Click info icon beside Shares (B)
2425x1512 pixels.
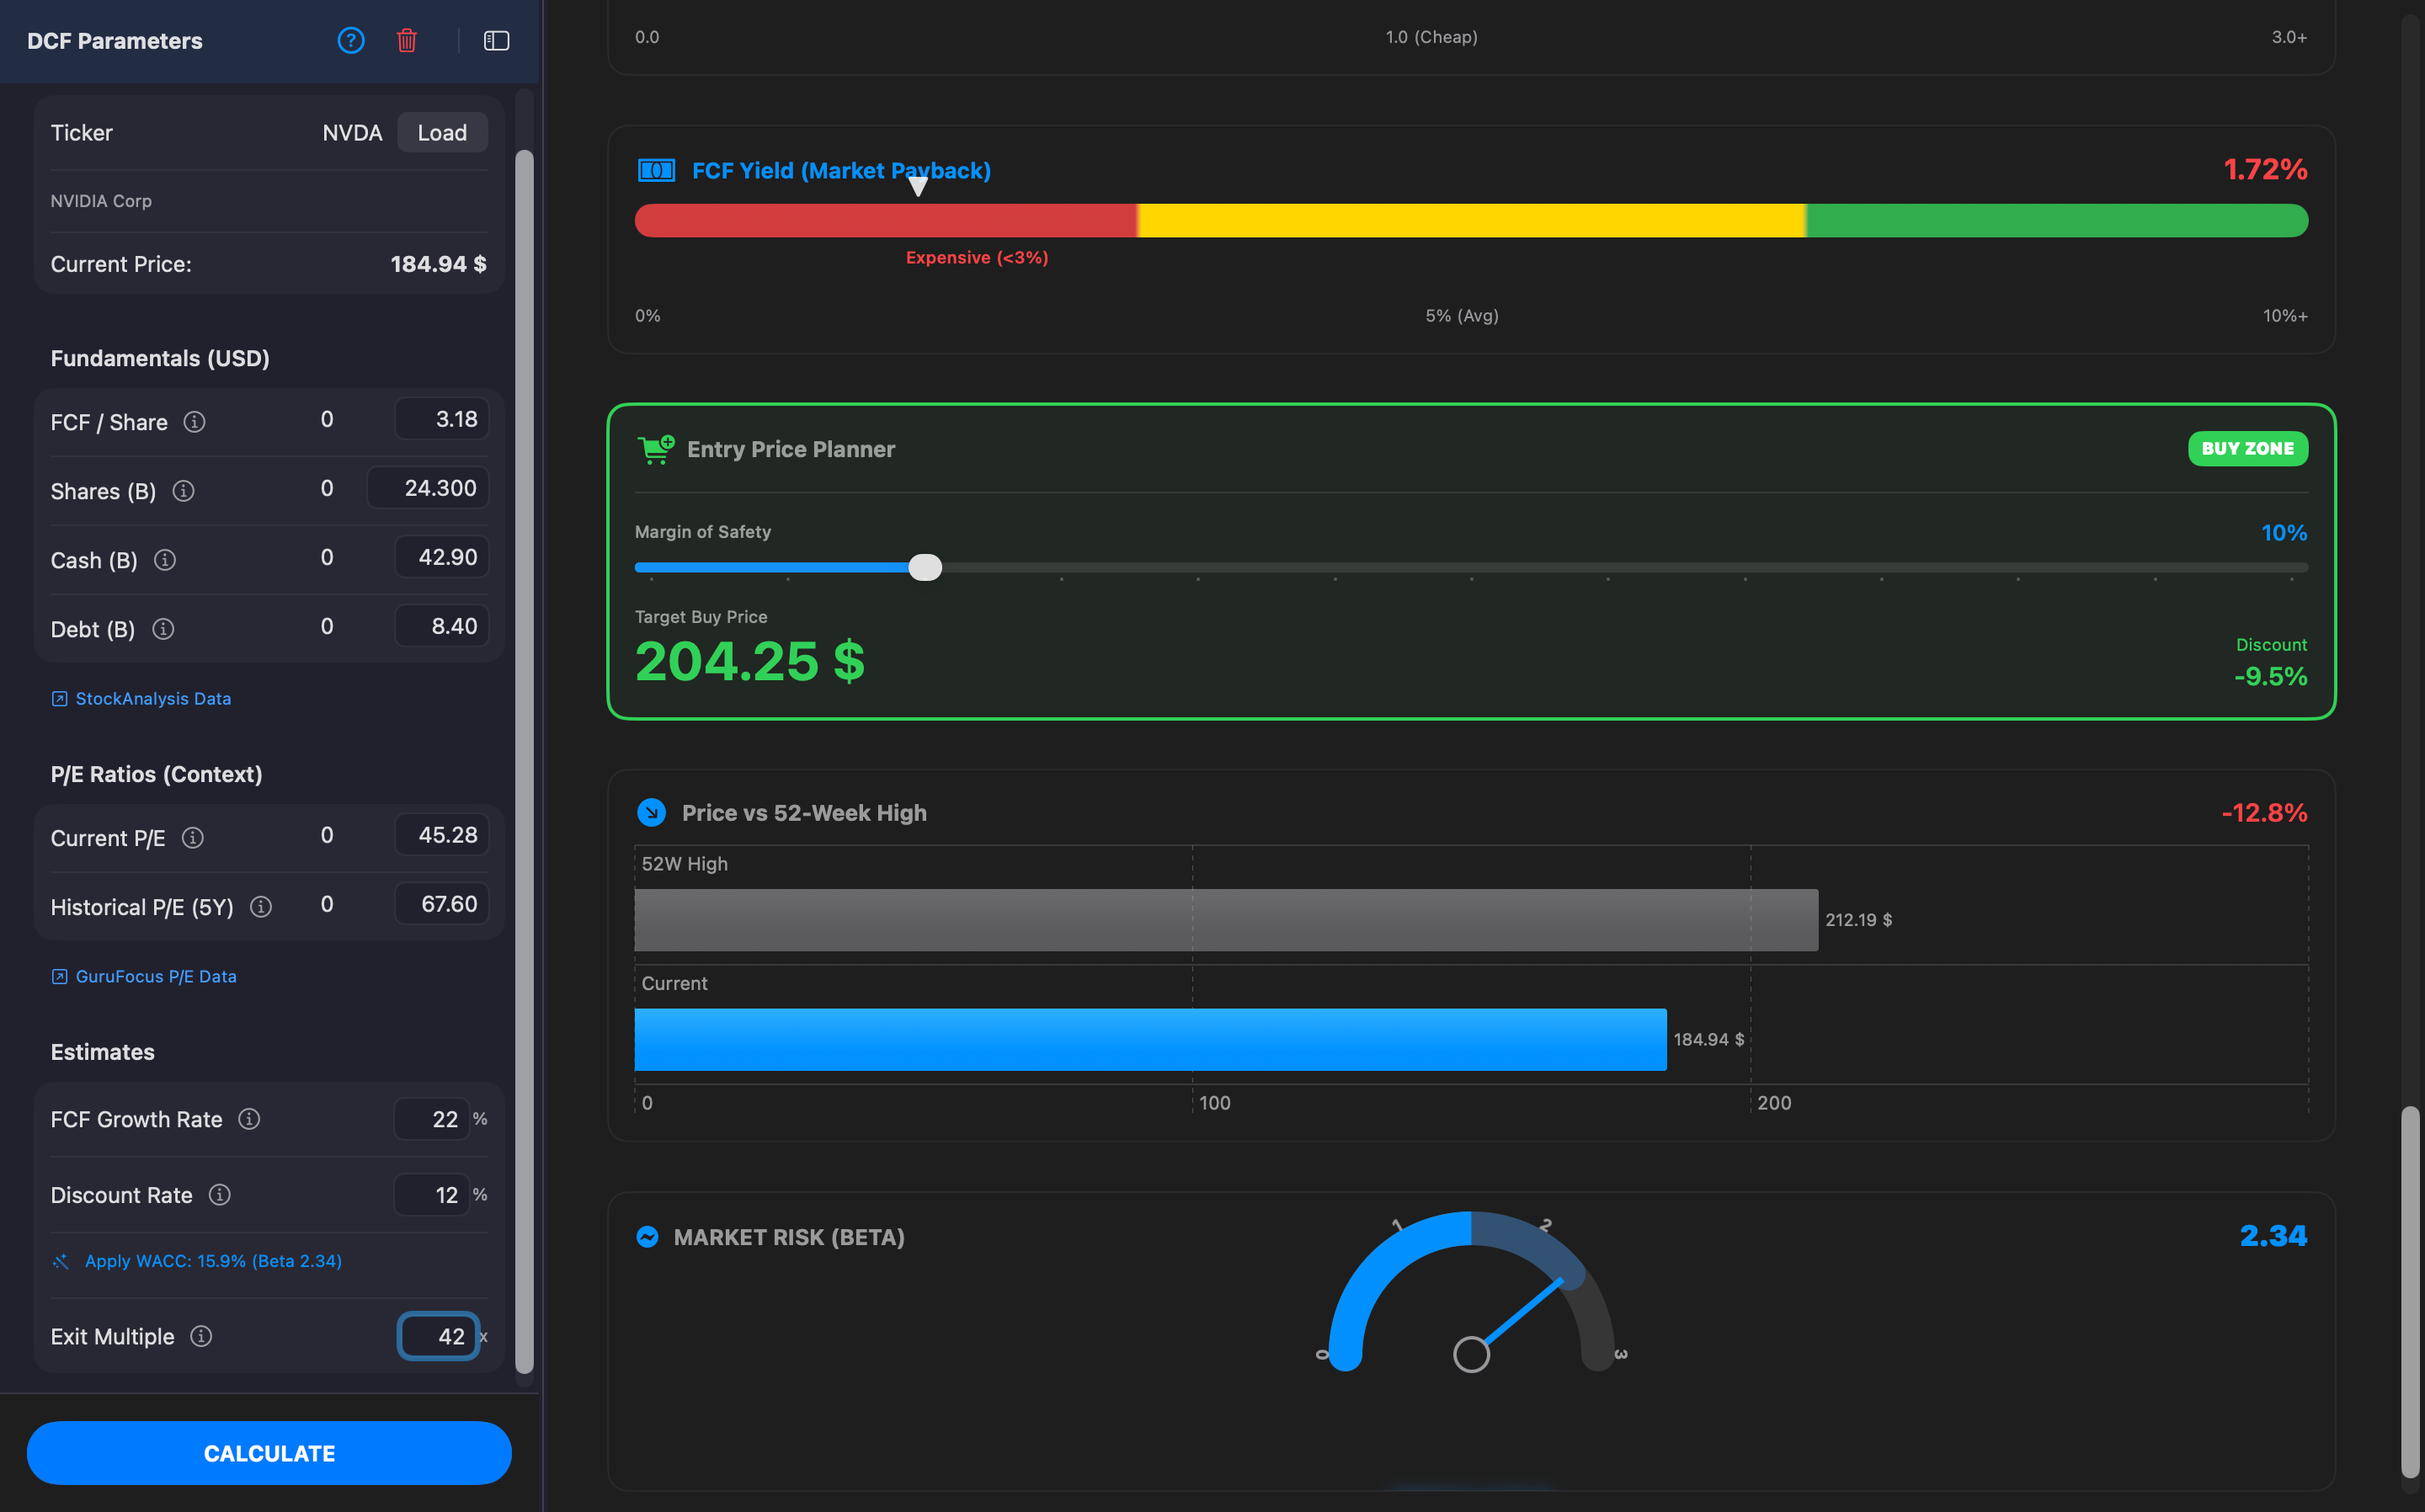[183, 491]
